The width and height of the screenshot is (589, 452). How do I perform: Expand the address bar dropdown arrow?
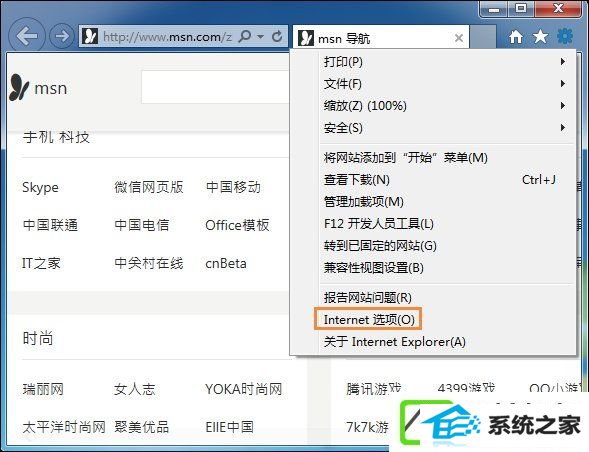[x=260, y=36]
